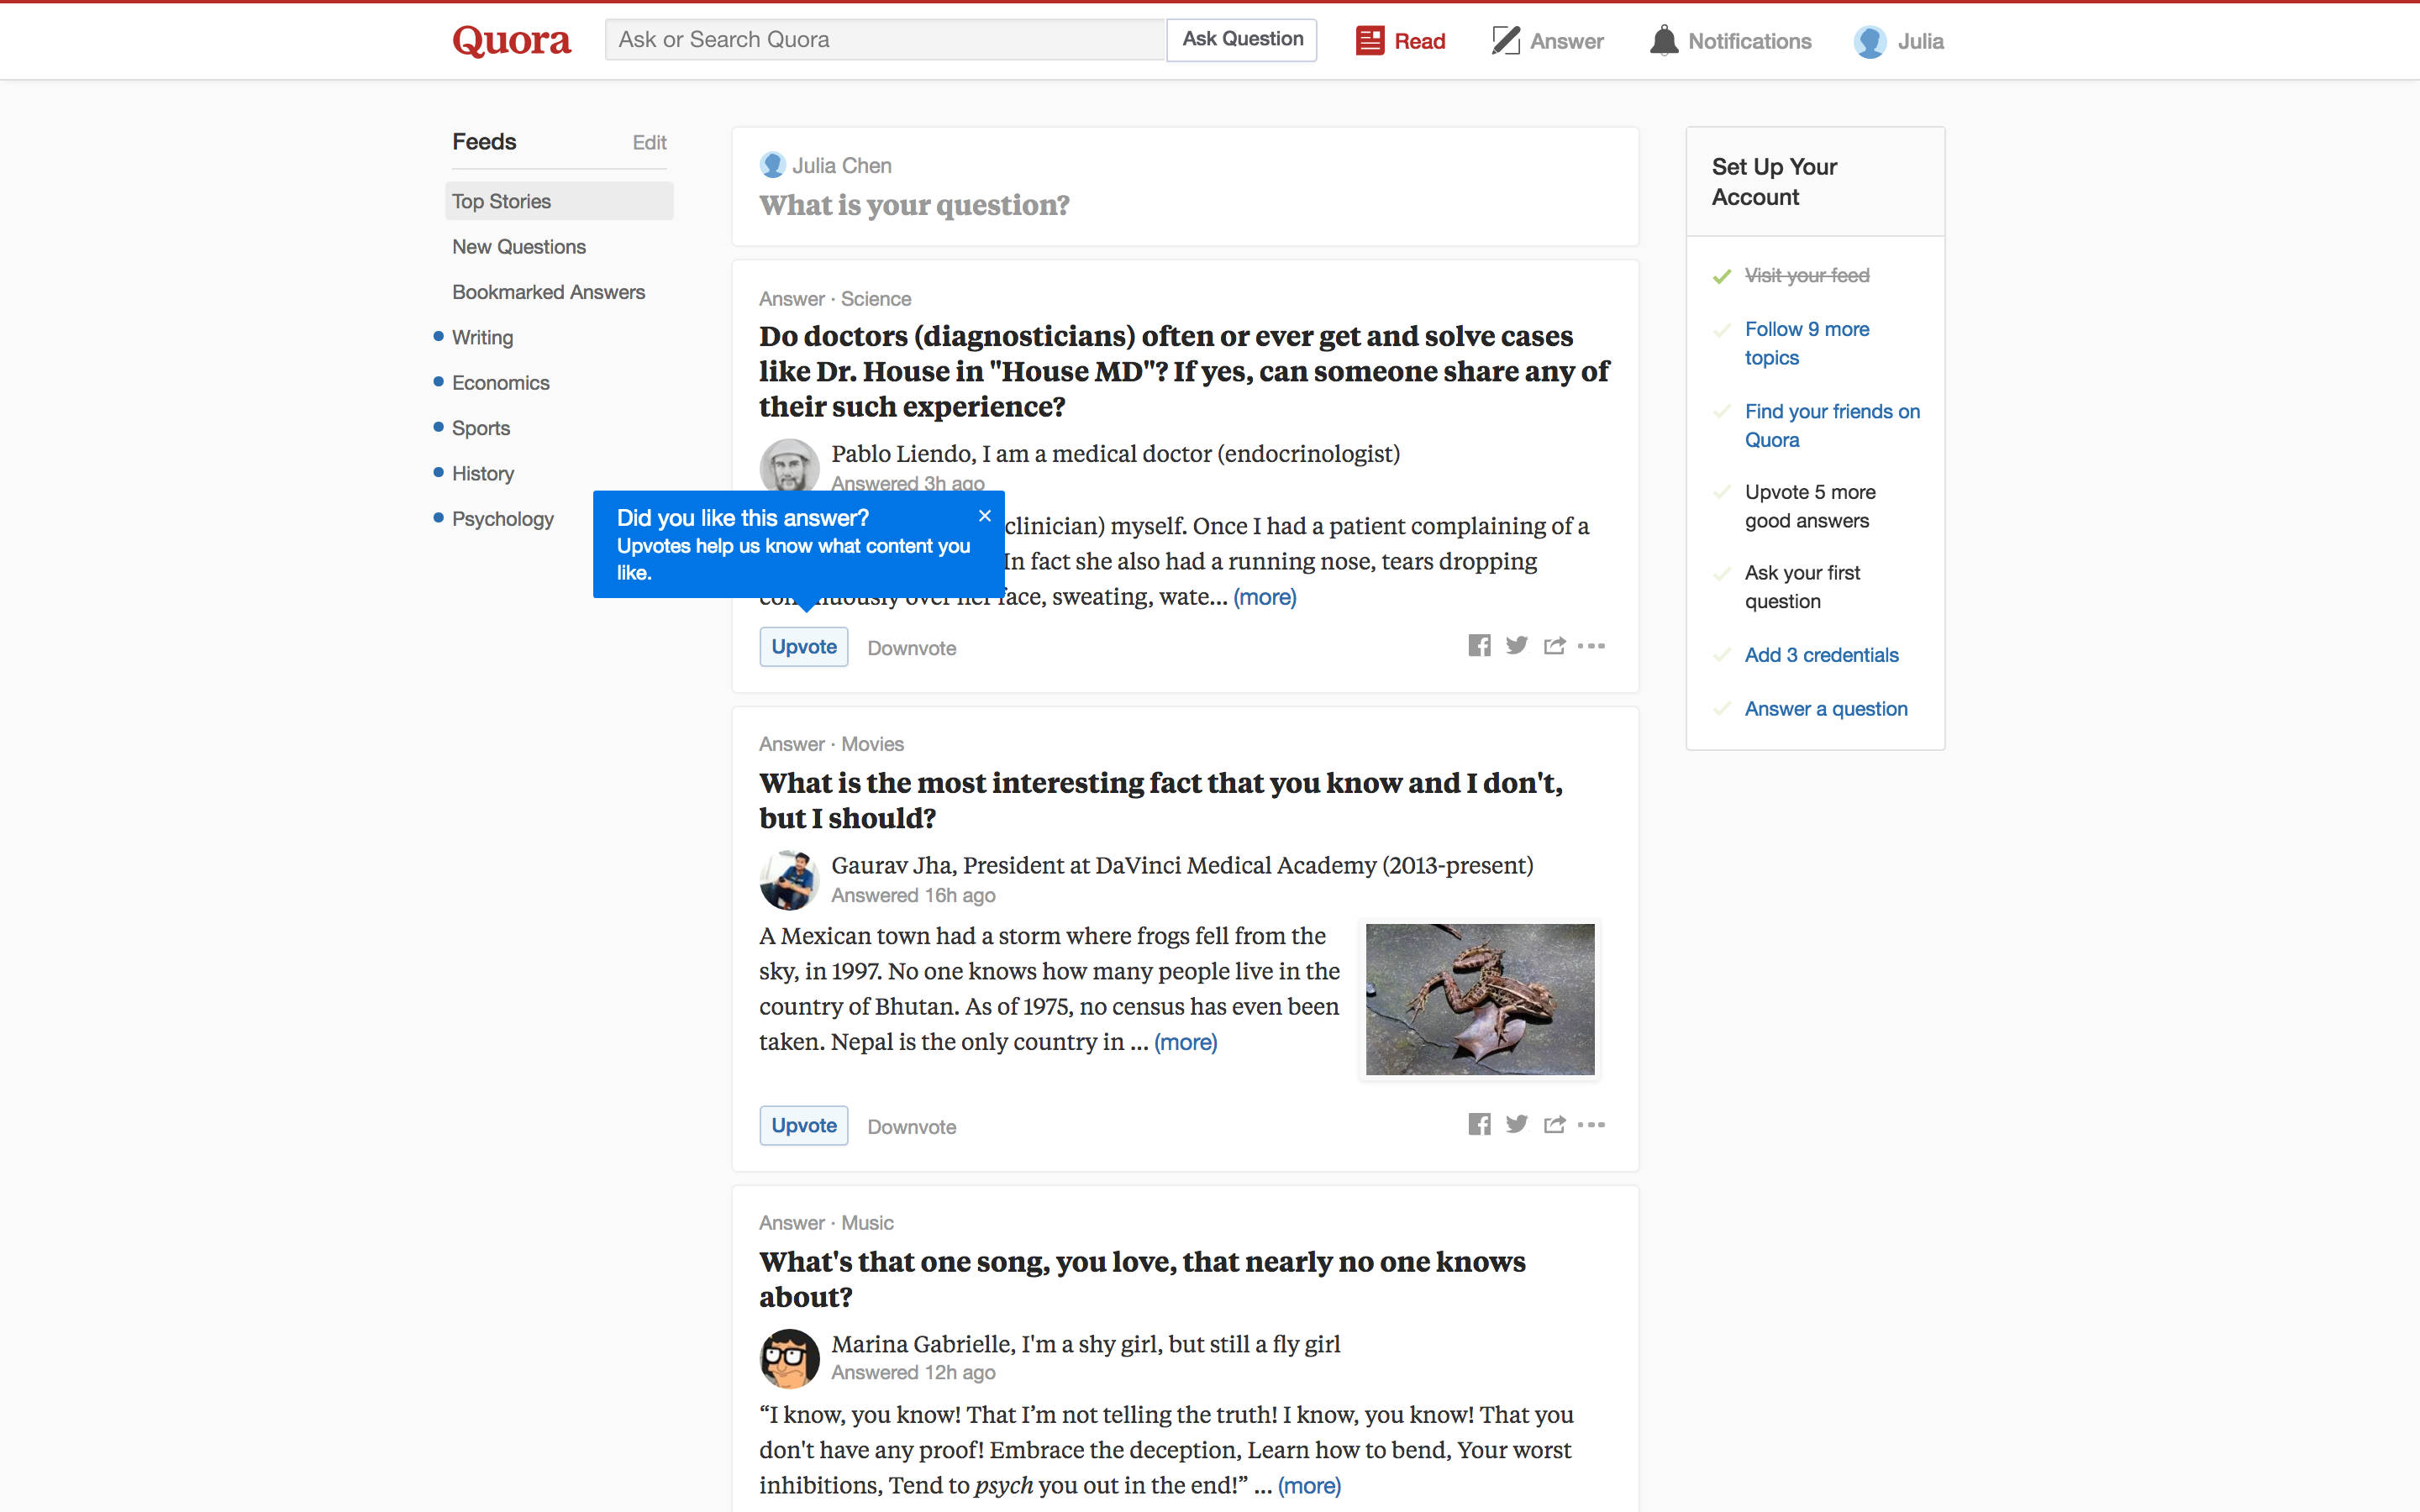
Task: Upvote Gaurav Jha's answer
Action: tap(804, 1126)
